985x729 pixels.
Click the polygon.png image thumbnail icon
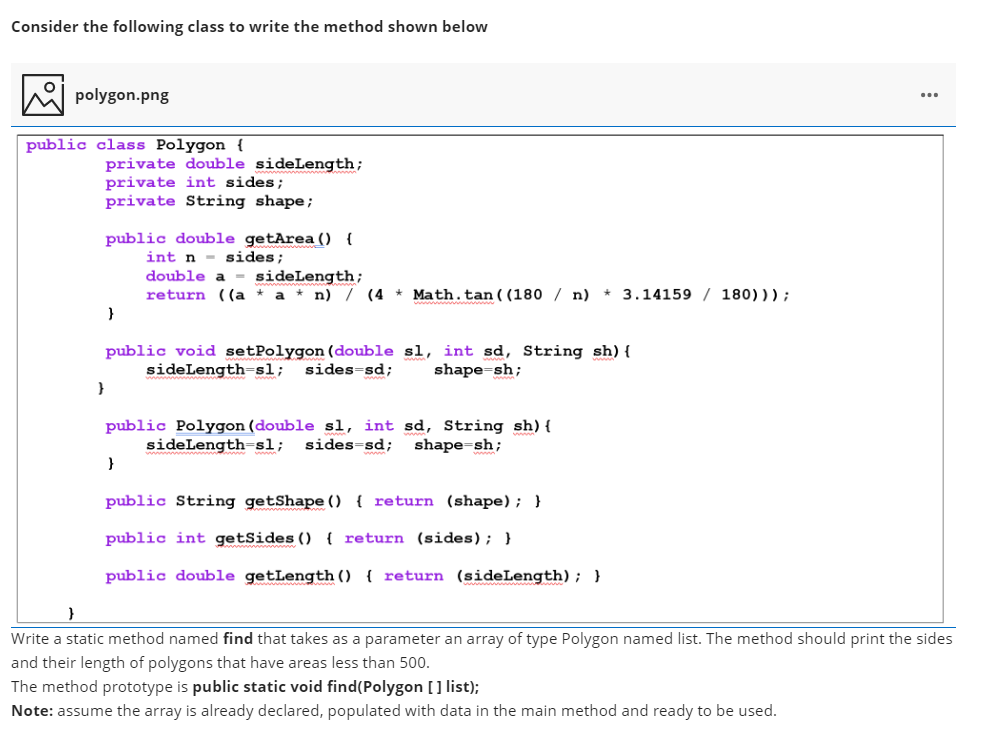pyautogui.click(x=42, y=94)
